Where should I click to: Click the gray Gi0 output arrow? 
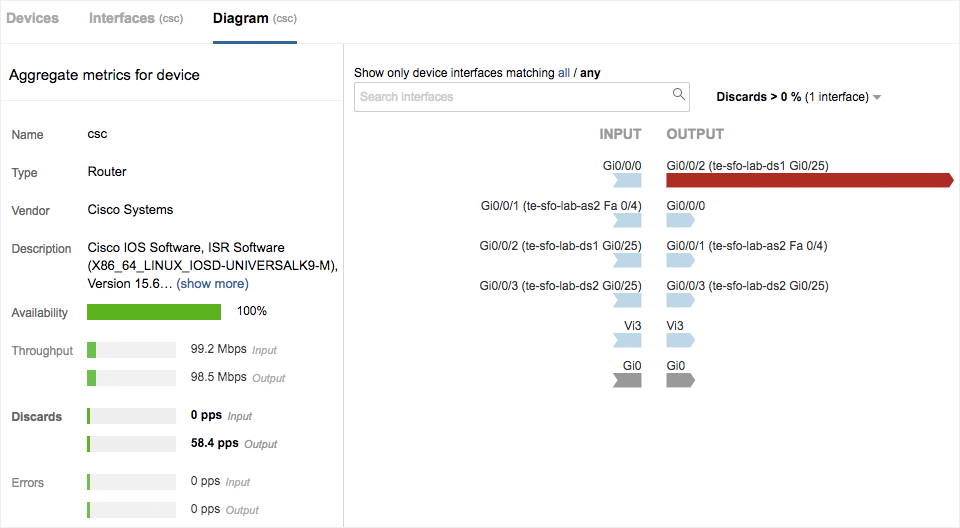680,380
